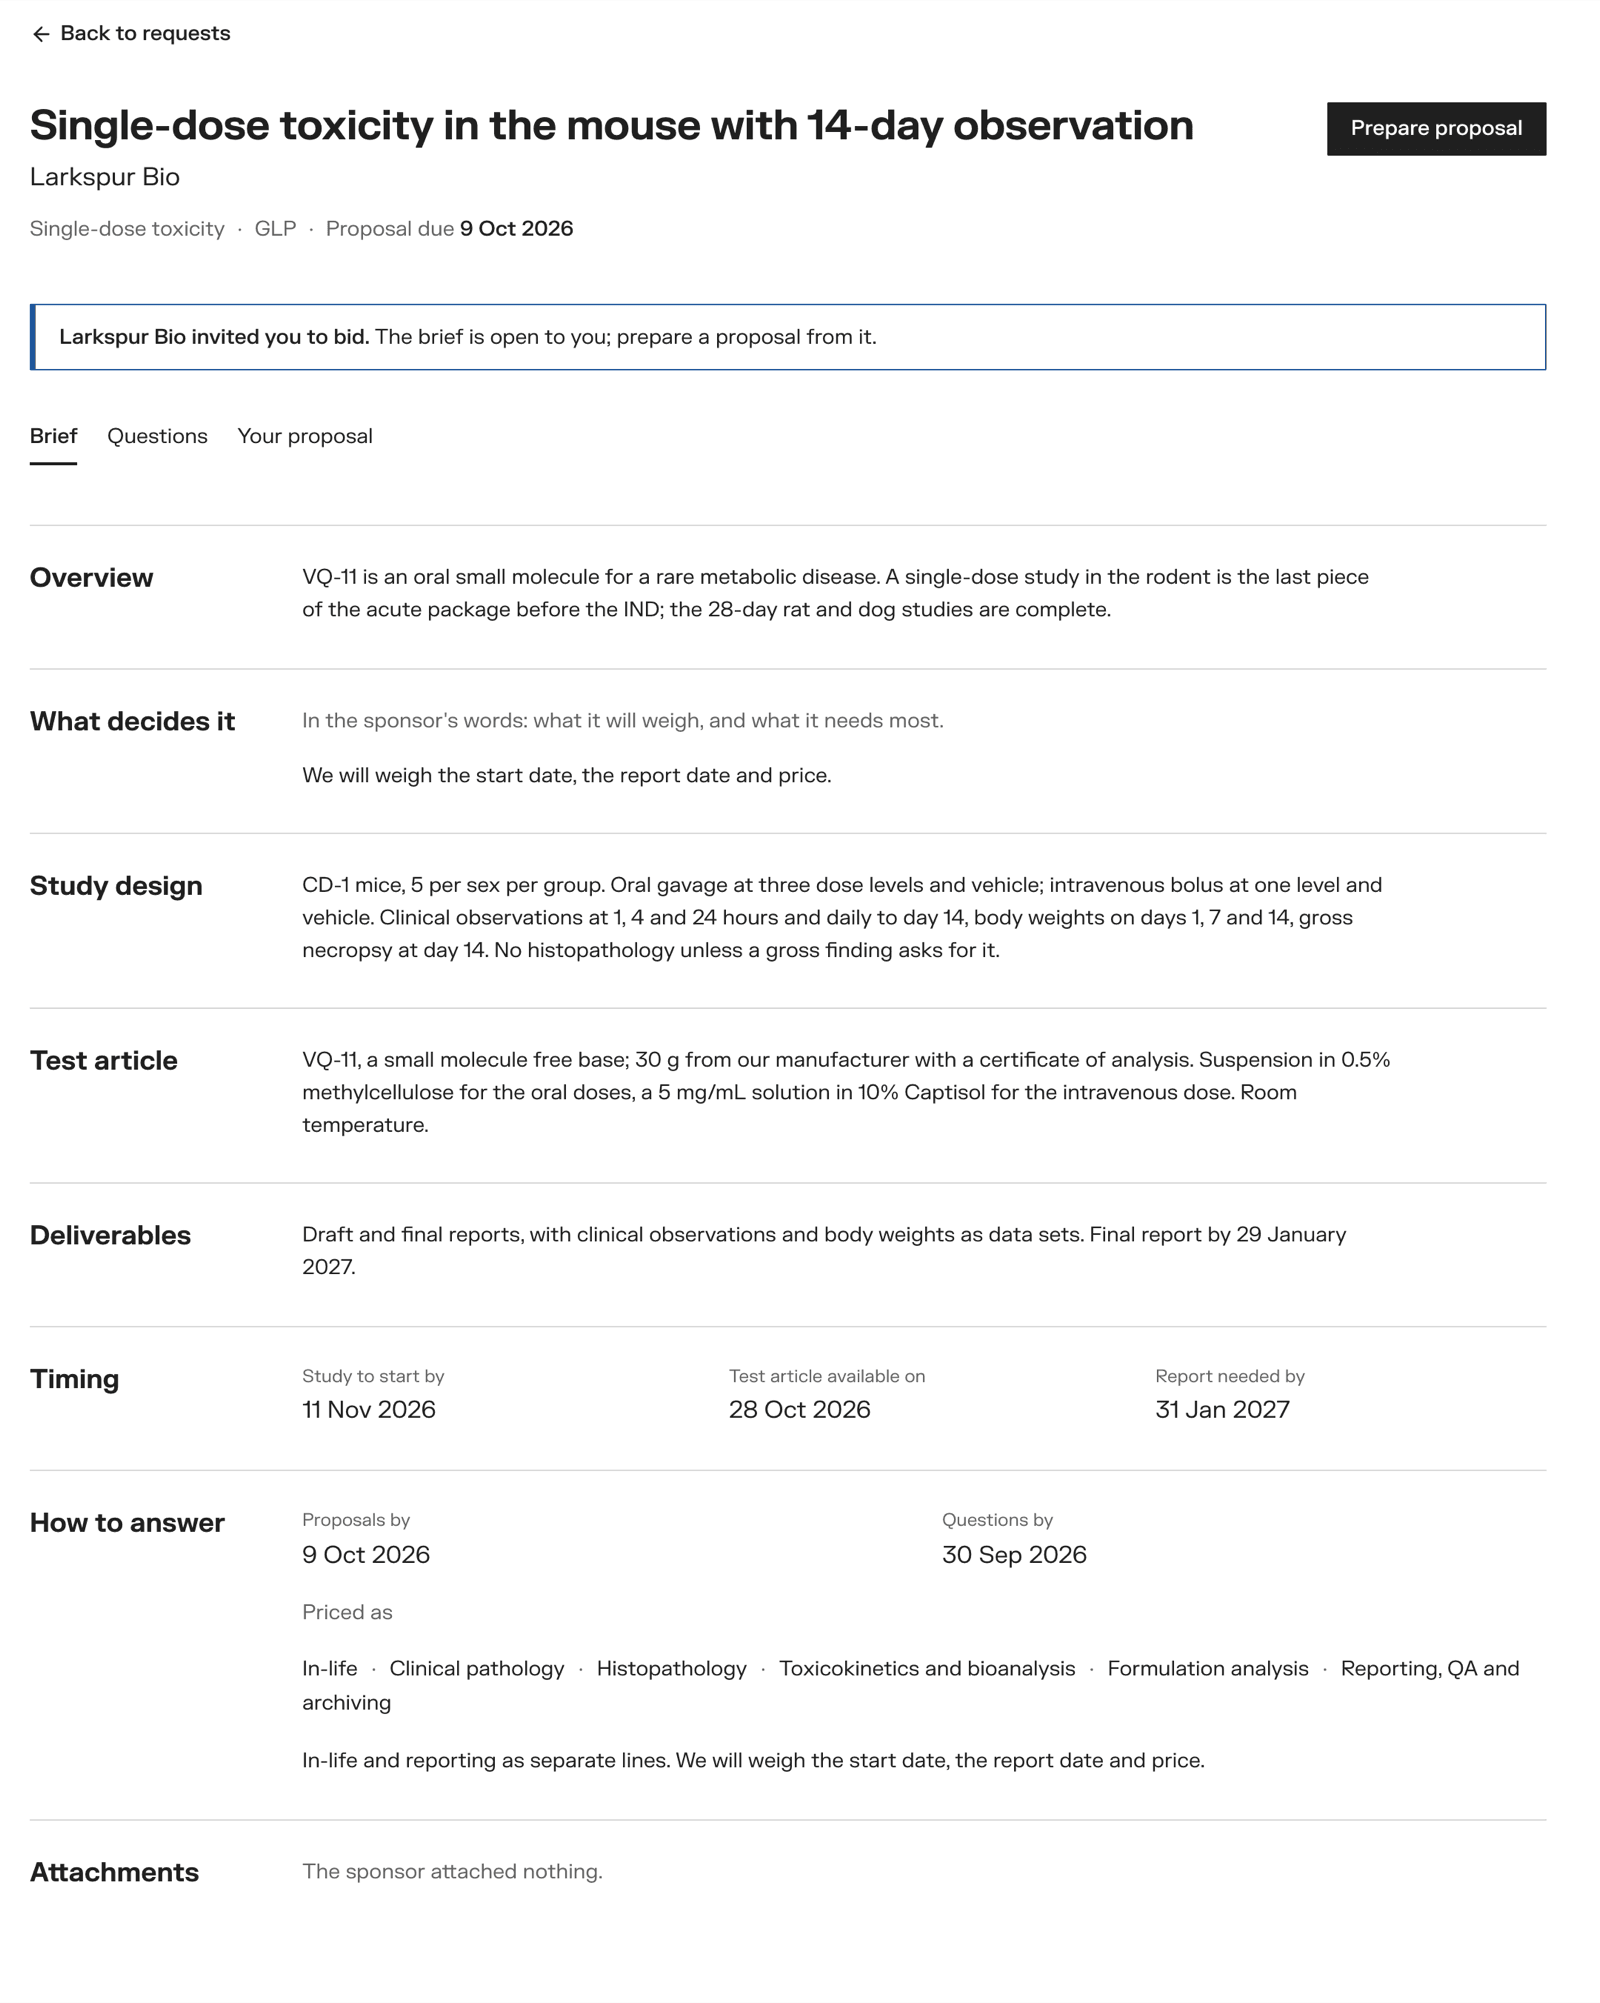1600x2003 pixels.
Task: Click the Toxicokinetics and bioanalysis pricing item
Action: coord(927,1668)
